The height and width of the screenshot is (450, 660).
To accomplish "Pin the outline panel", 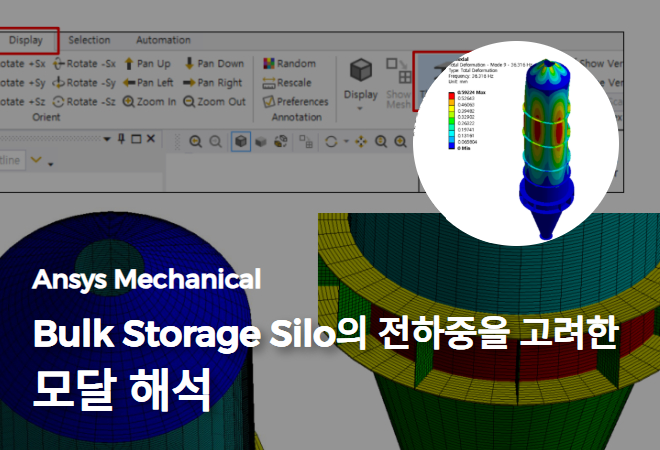I will click(122, 138).
